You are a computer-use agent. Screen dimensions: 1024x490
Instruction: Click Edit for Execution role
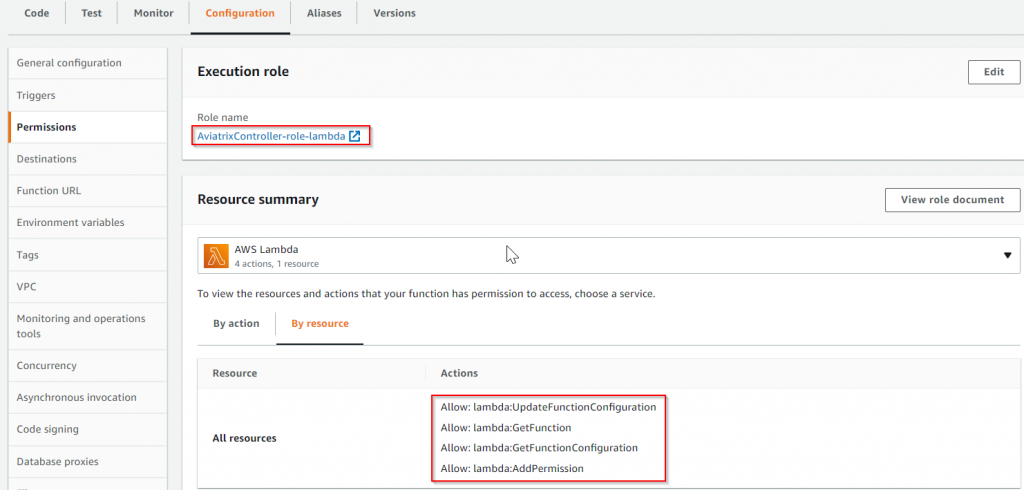pyautogui.click(x=993, y=72)
